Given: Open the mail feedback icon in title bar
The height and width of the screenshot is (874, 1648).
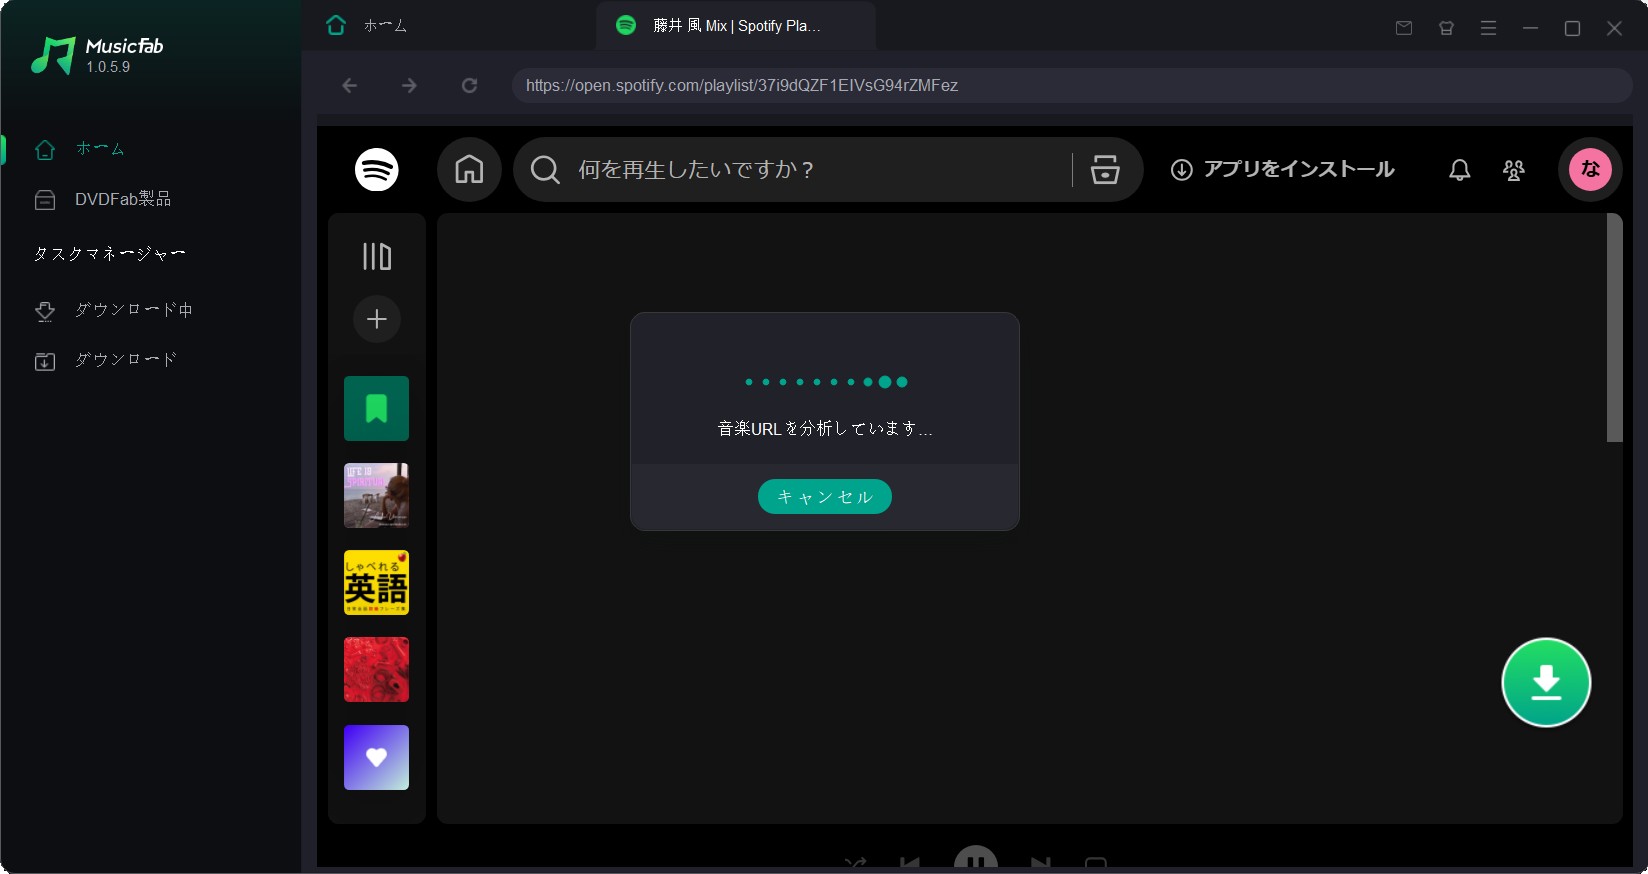Looking at the screenshot, I should tap(1404, 28).
